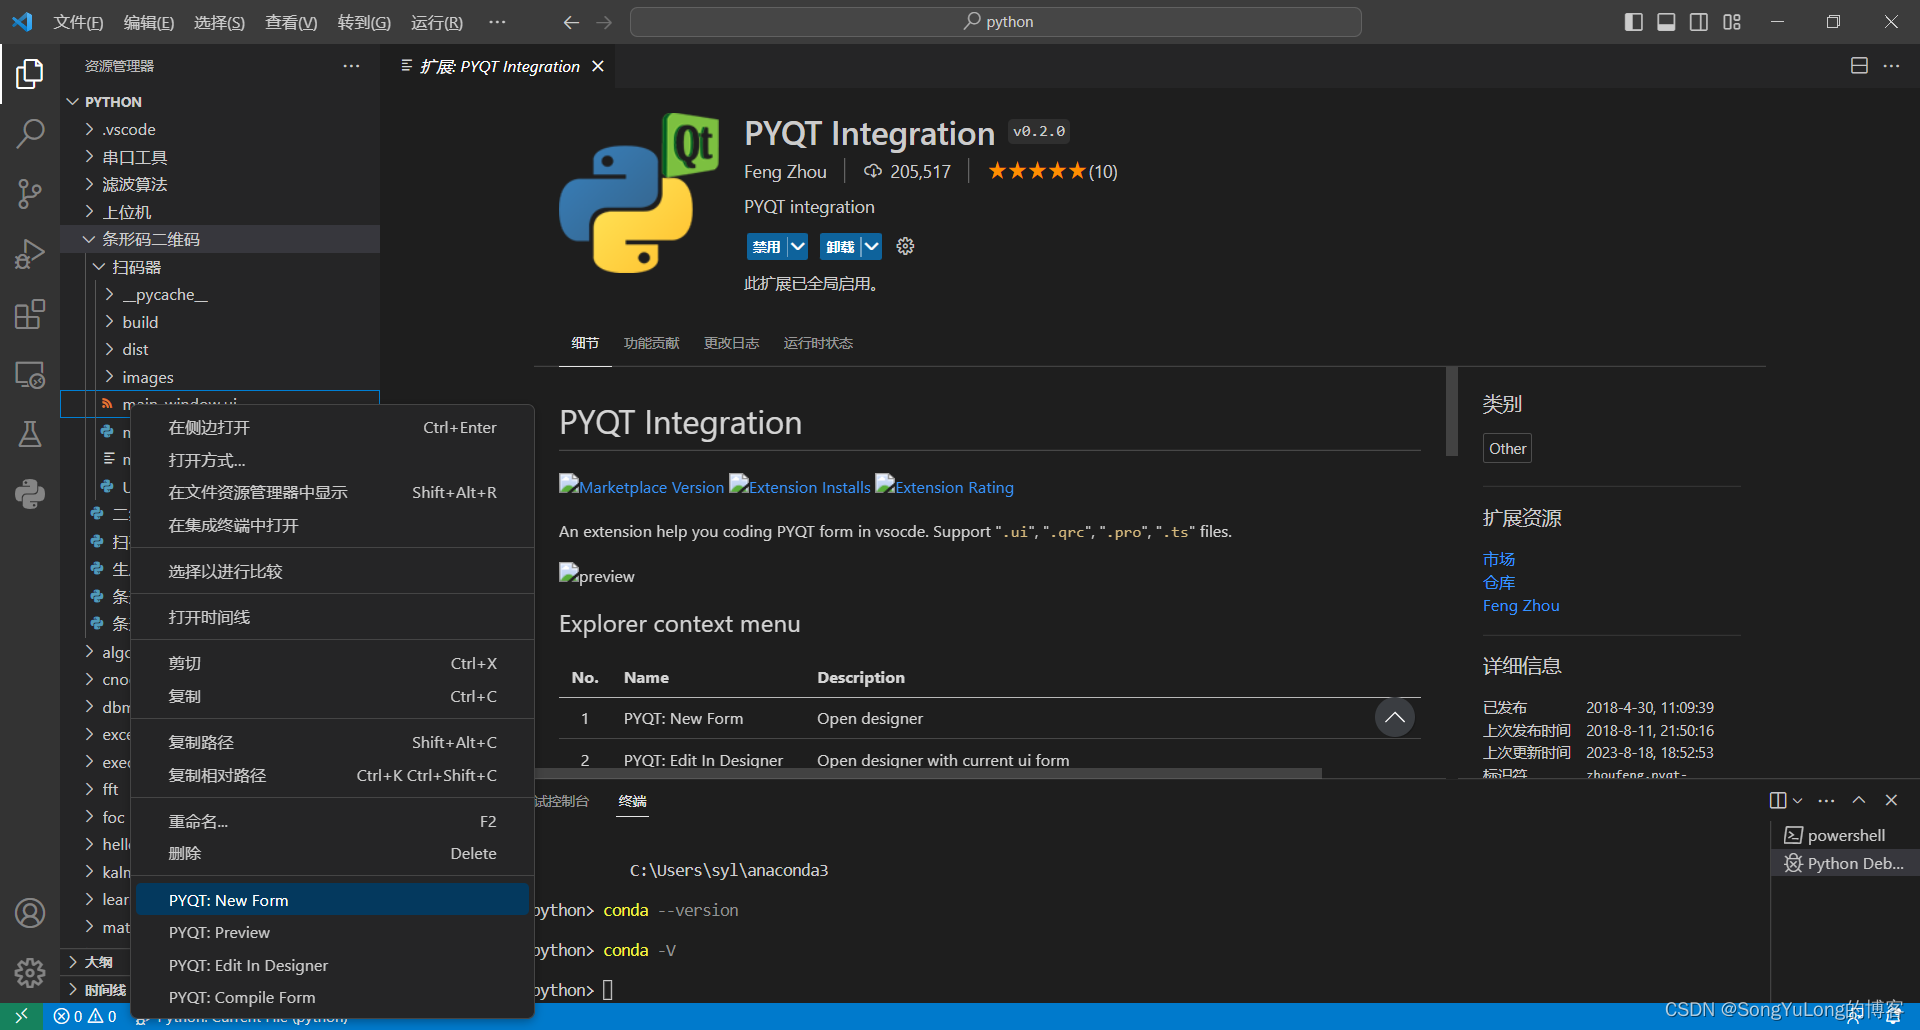
Task: Select the powershell terminal entry
Action: coord(1845,835)
